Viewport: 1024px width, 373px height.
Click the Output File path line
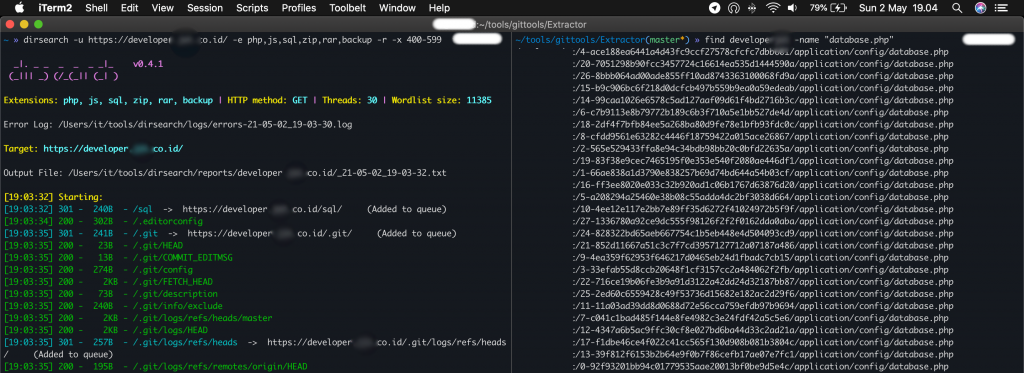coord(225,173)
